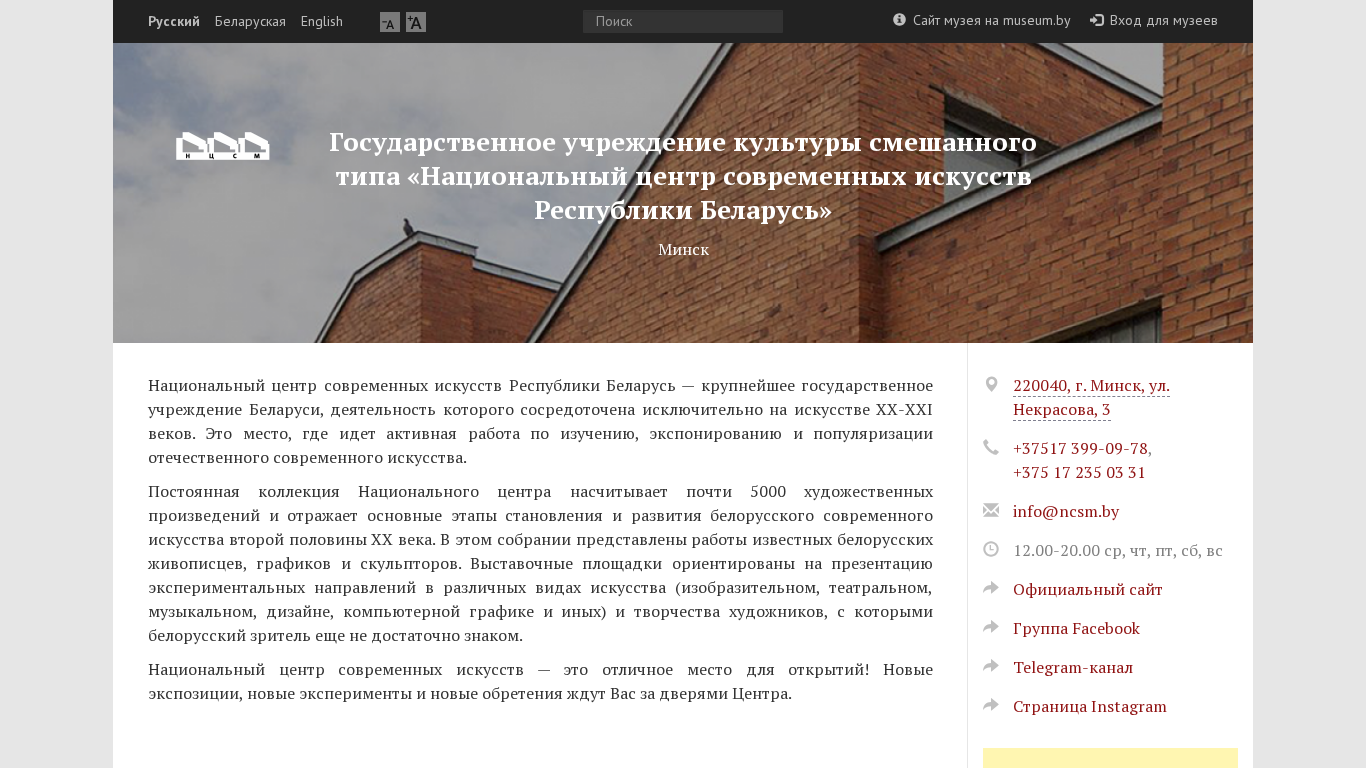Click the arrow icon beside Telegram-канал
The width and height of the screenshot is (1366, 768).
click(x=991, y=666)
